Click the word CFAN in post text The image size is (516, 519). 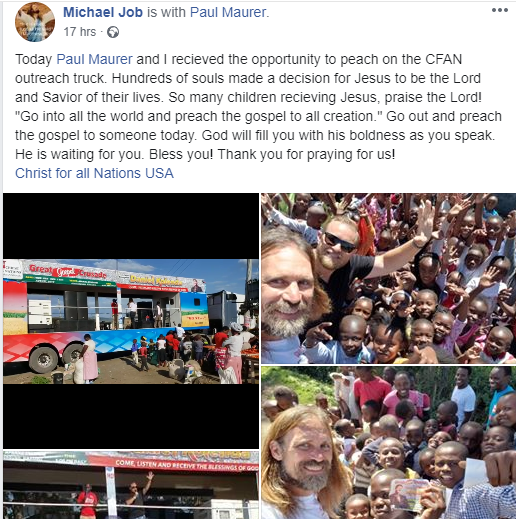pos(443,59)
